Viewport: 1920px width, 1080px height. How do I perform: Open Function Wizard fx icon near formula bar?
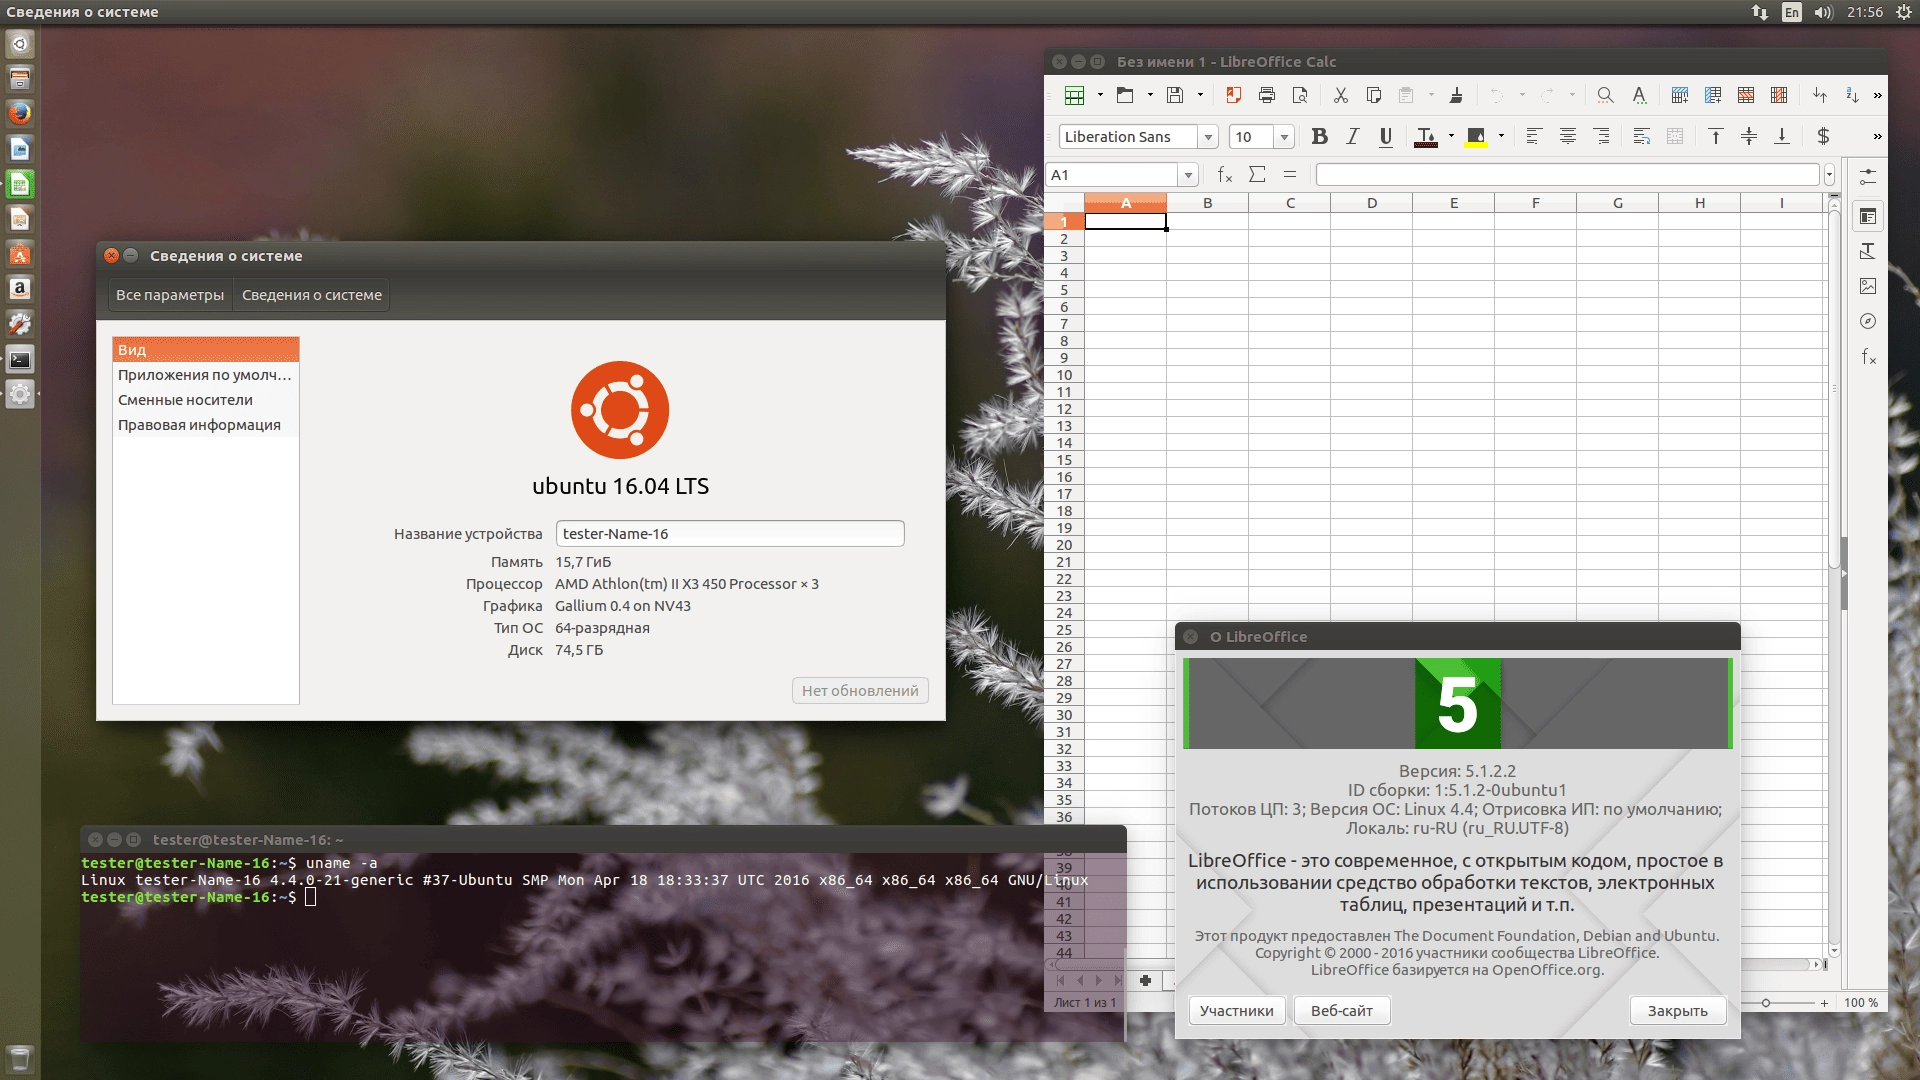point(1225,175)
